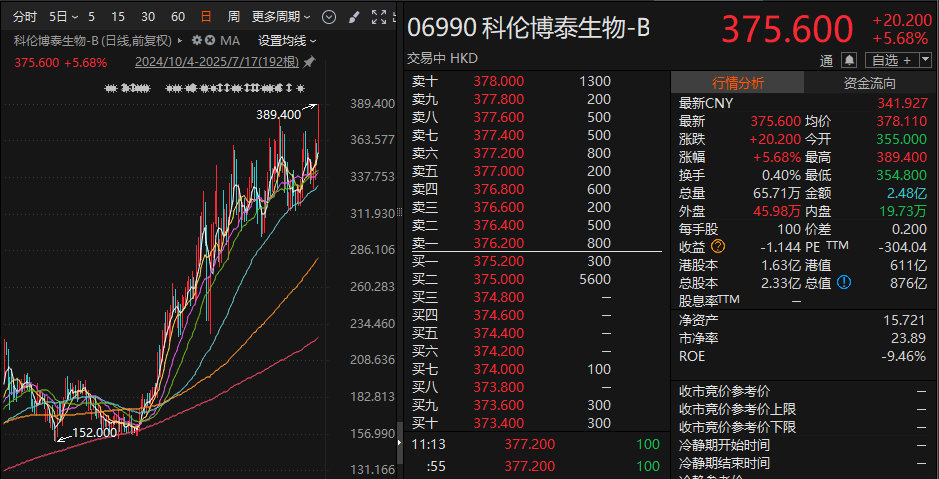Click the 今开 value 355.000
Screen dimensions: 939x479
(x=902, y=140)
